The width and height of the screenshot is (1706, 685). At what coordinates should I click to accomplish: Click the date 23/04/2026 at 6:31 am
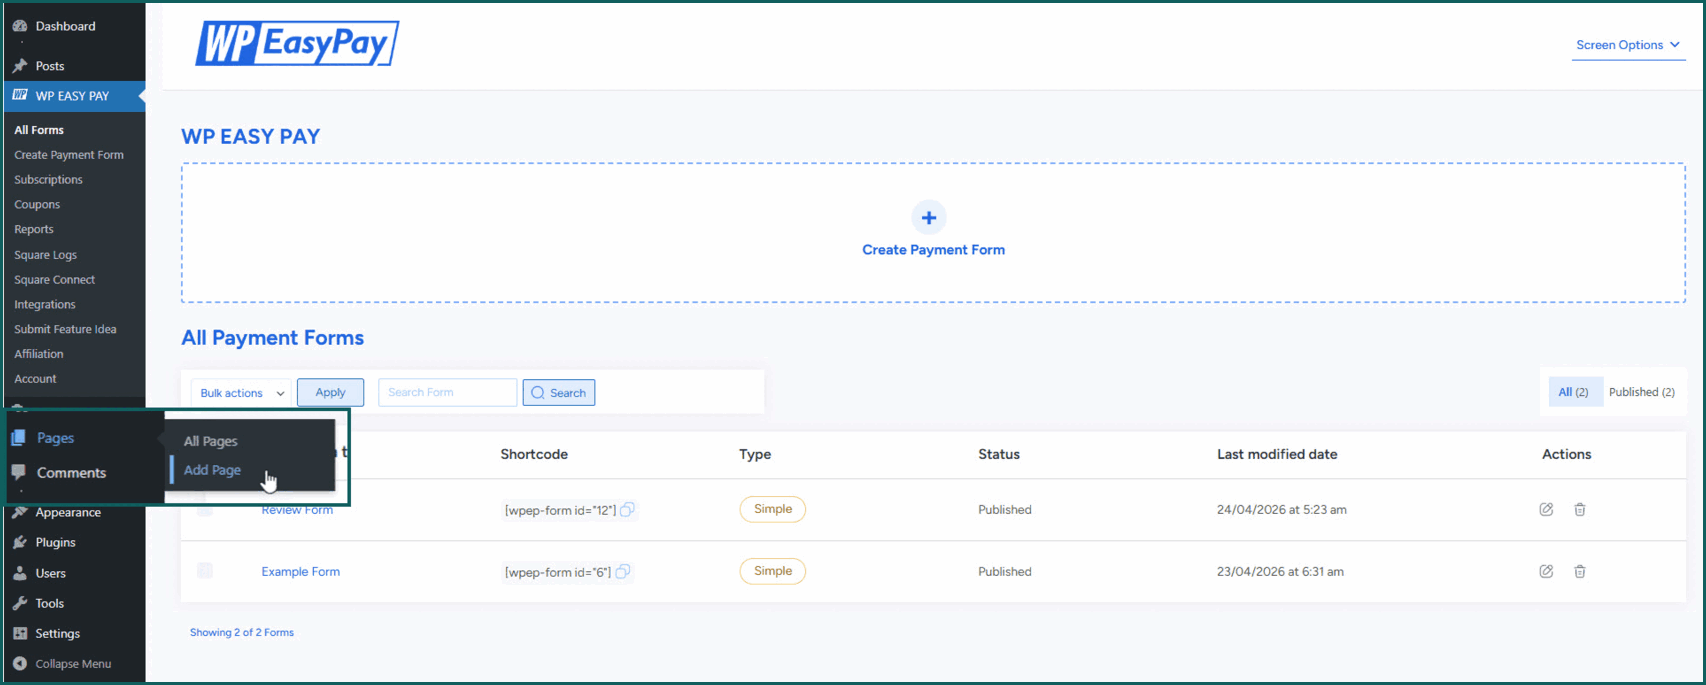(1280, 572)
